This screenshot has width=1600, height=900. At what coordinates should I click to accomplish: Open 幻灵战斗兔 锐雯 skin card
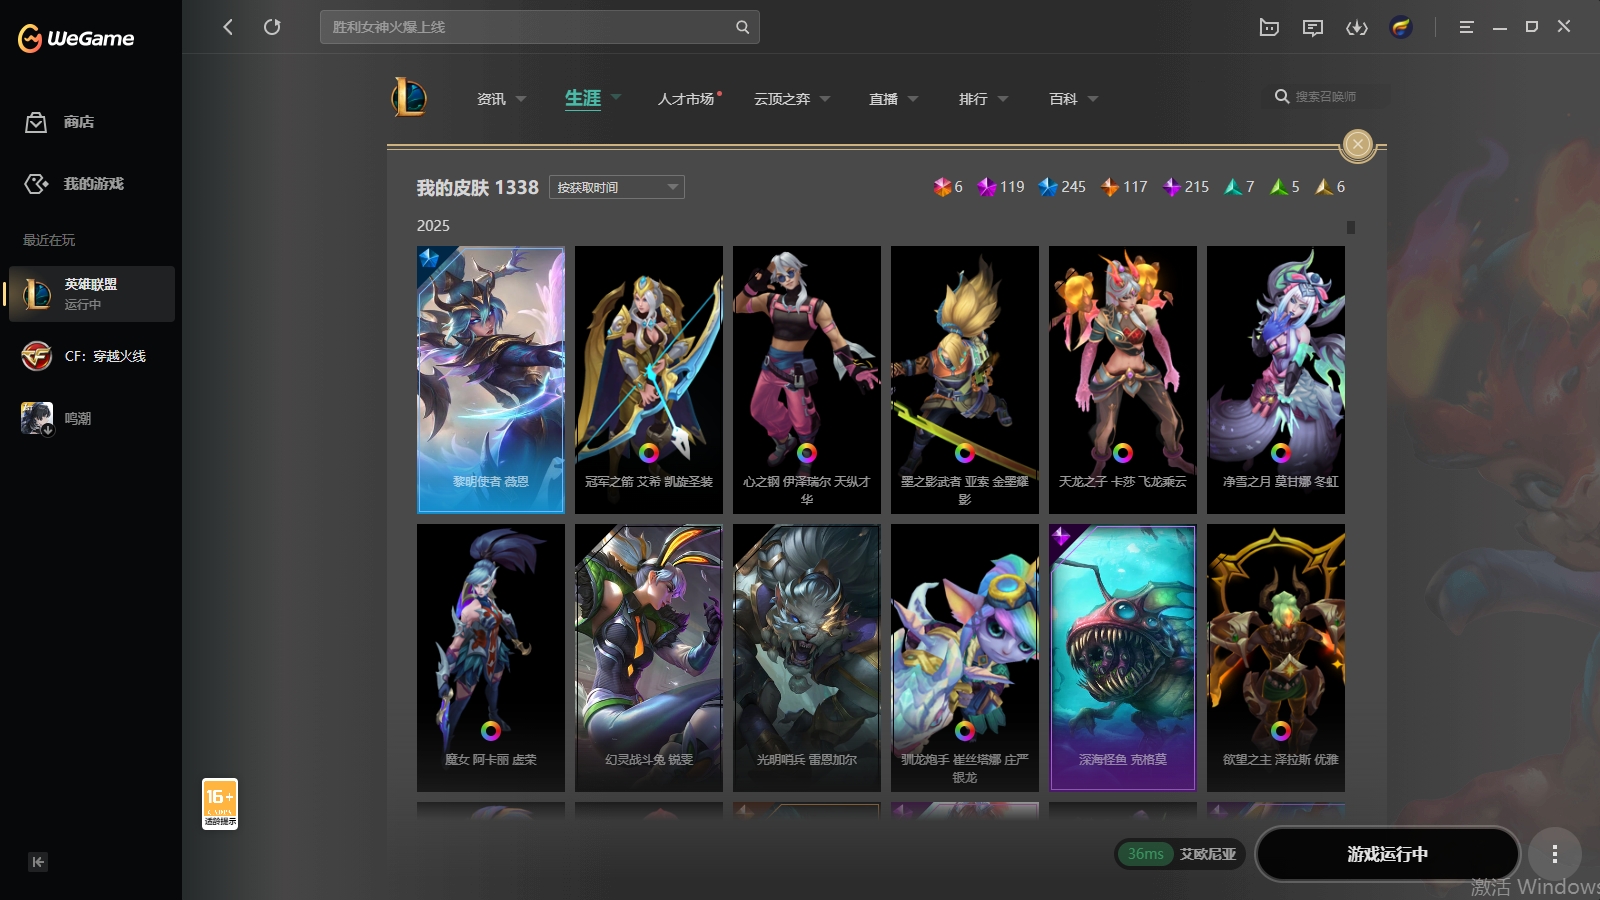(x=649, y=658)
